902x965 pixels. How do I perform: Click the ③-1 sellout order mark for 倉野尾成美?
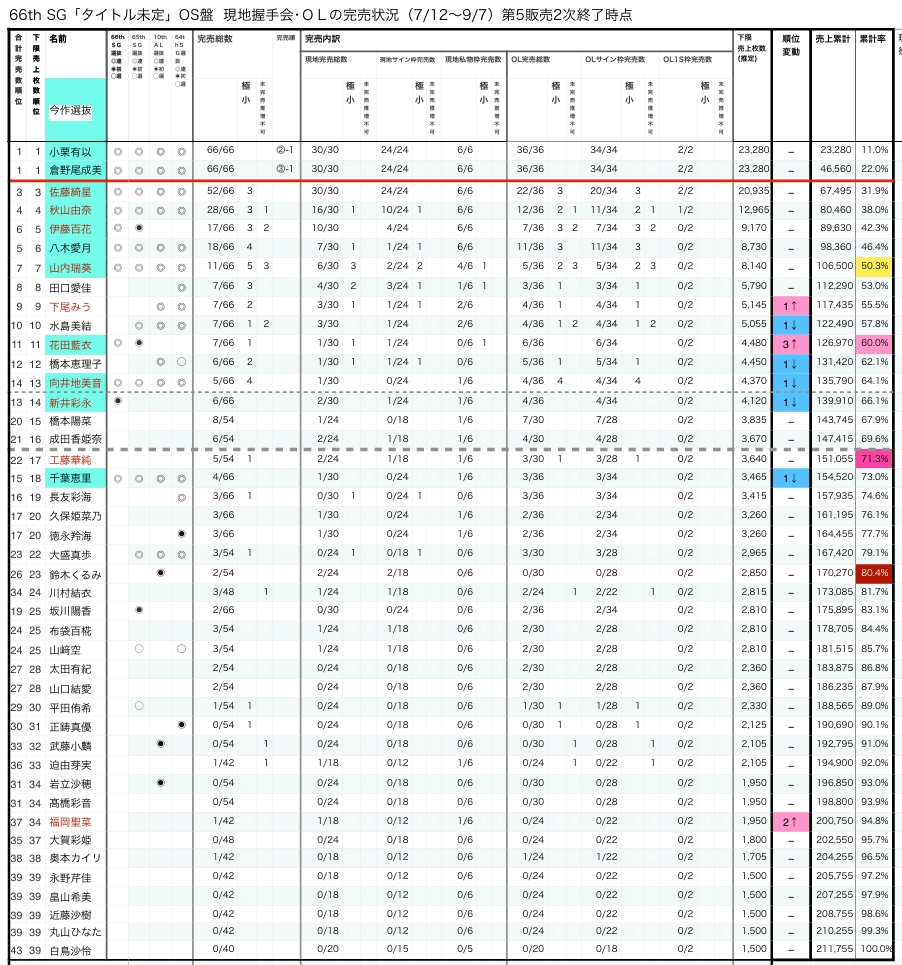pyautogui.click(x=284, y=170)
